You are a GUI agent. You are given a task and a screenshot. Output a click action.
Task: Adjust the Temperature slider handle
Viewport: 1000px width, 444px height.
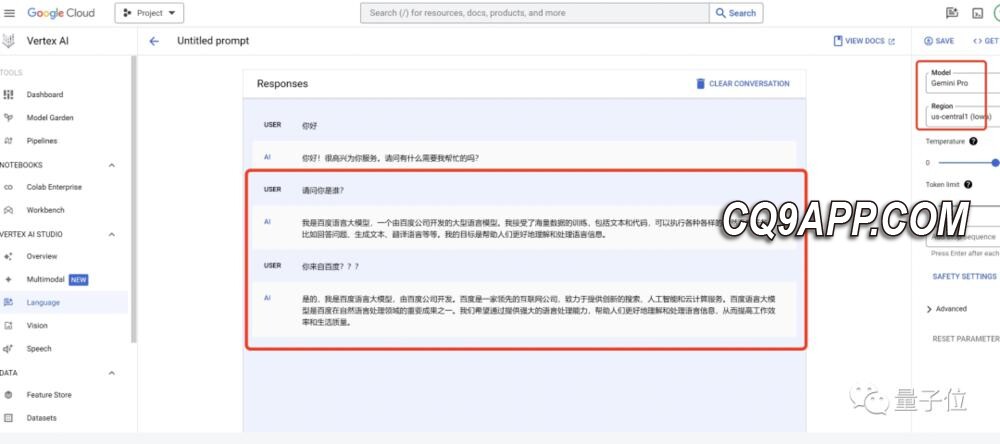click(996, 163)
